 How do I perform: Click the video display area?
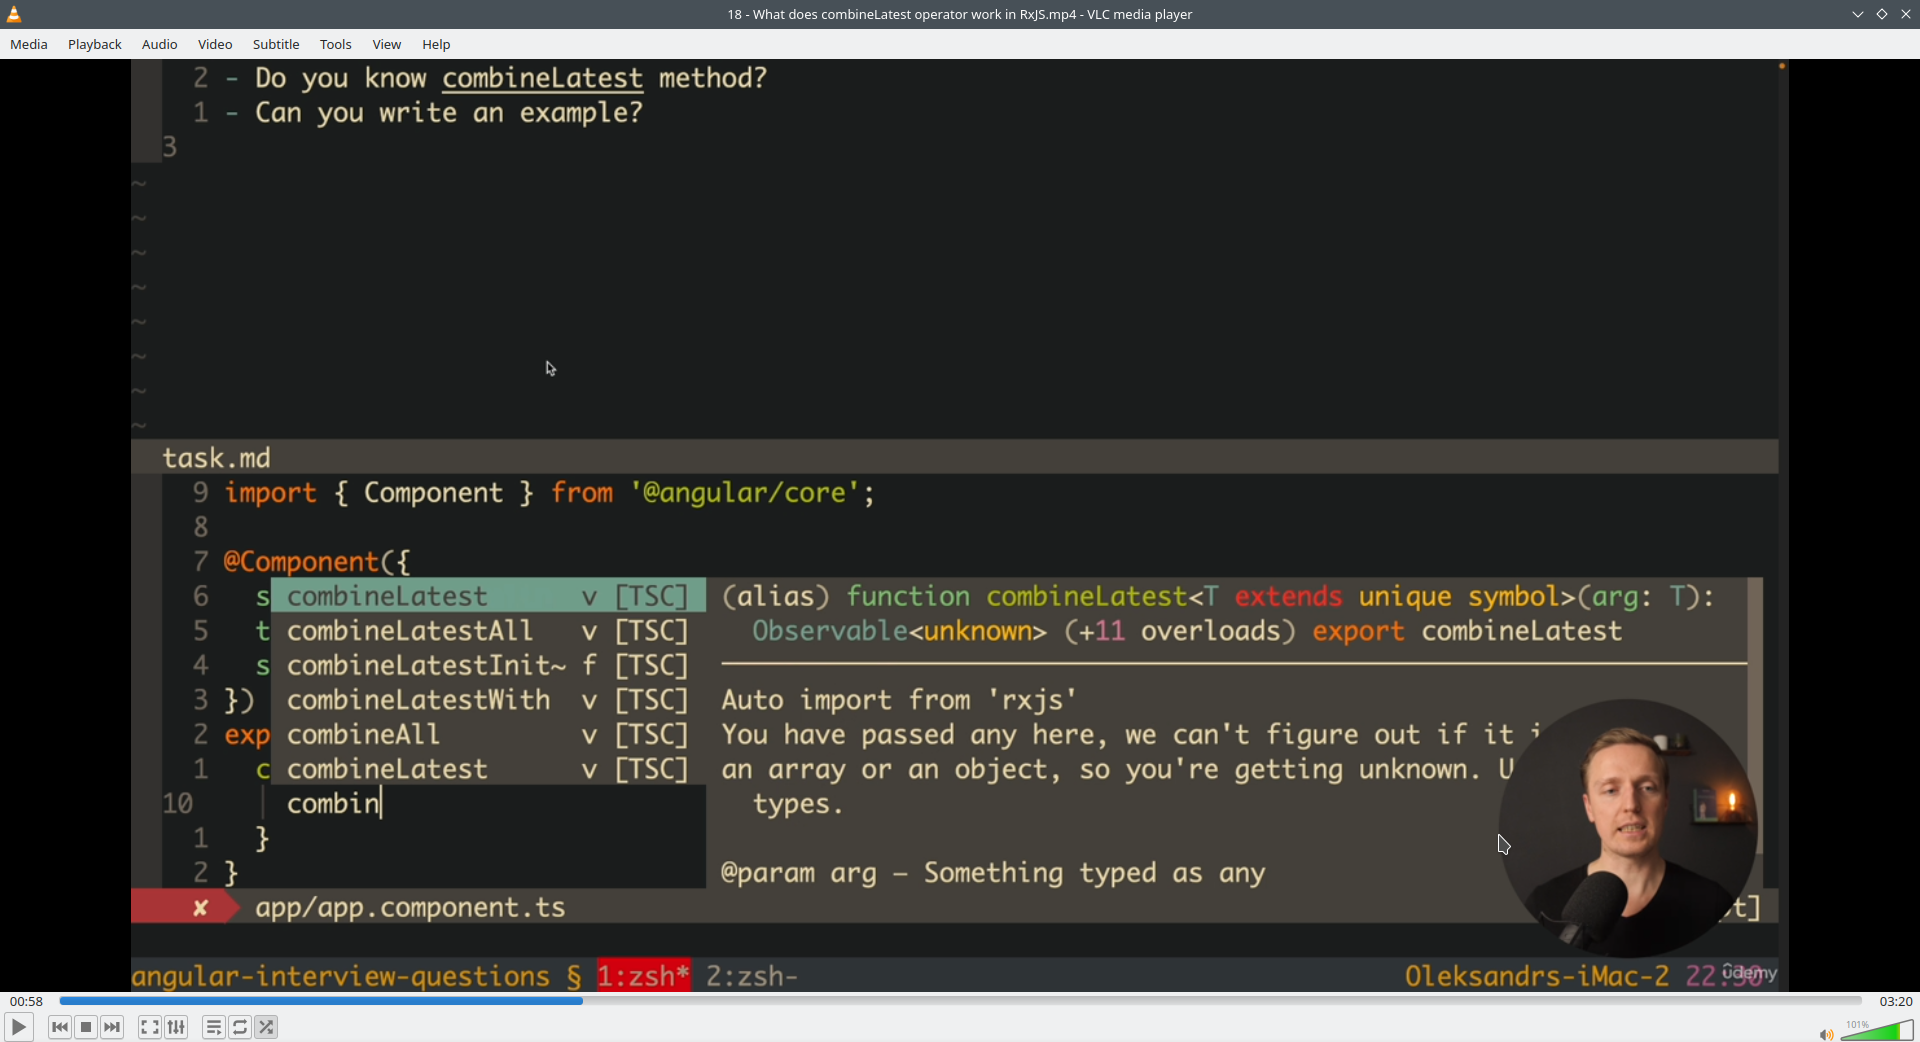coord(960,525)
